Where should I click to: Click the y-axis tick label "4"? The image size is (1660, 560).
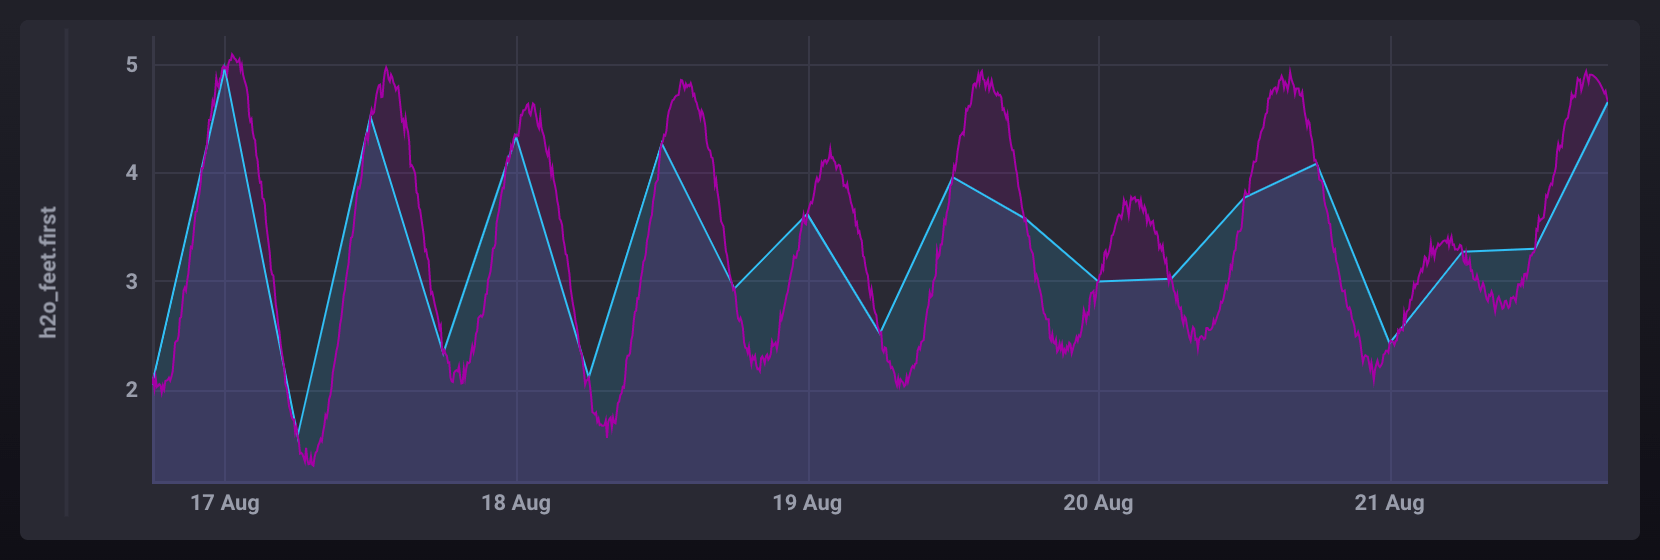pyautogui.click(x=132, y=173)
